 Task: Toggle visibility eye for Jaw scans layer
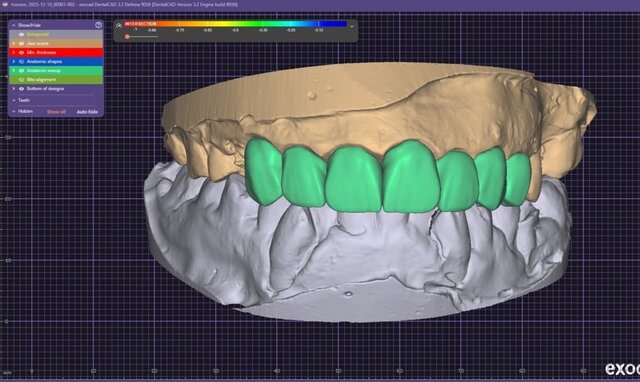[x=22, y=43]
